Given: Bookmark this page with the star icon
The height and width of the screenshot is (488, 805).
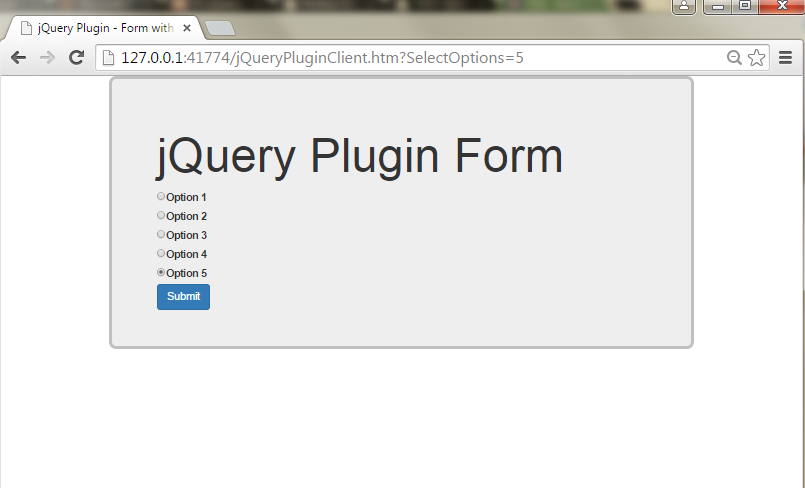Looking at the screenshot, I should [756, 57].
